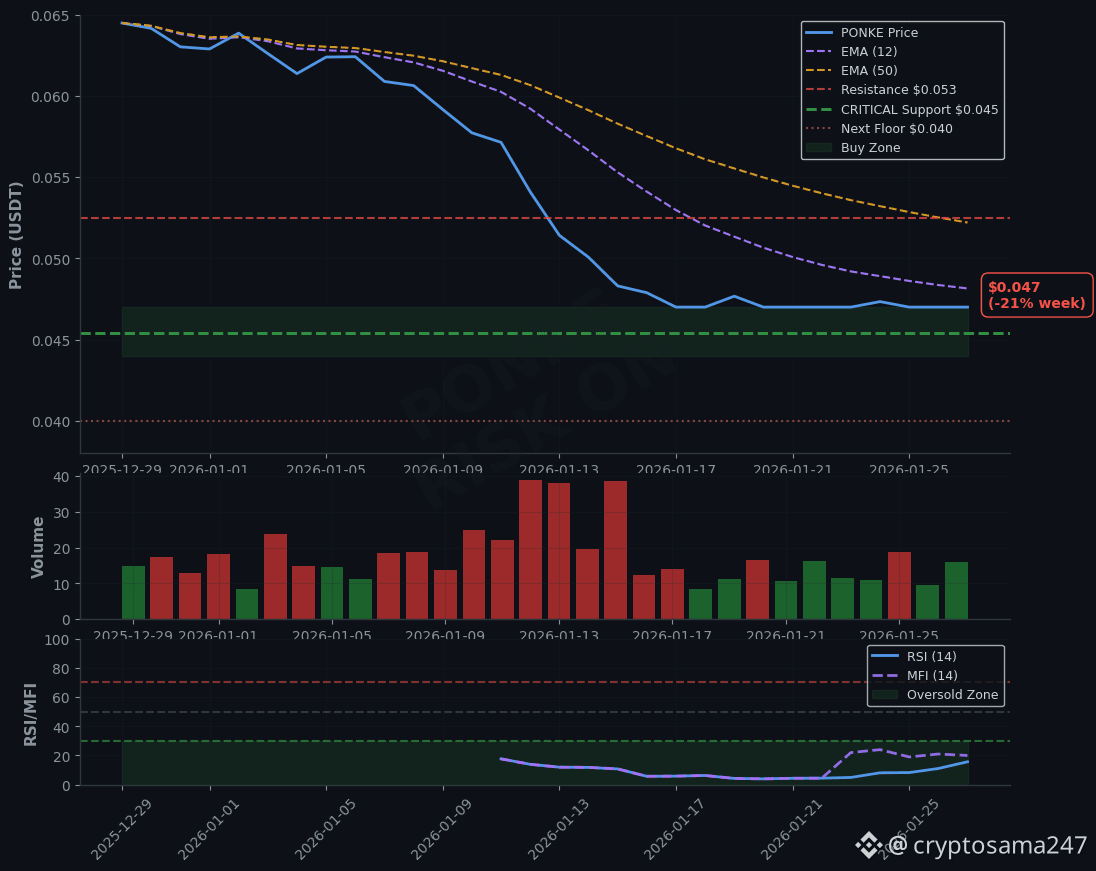Click the 80 tick on the RSI/MFI axis

(62, 669)
